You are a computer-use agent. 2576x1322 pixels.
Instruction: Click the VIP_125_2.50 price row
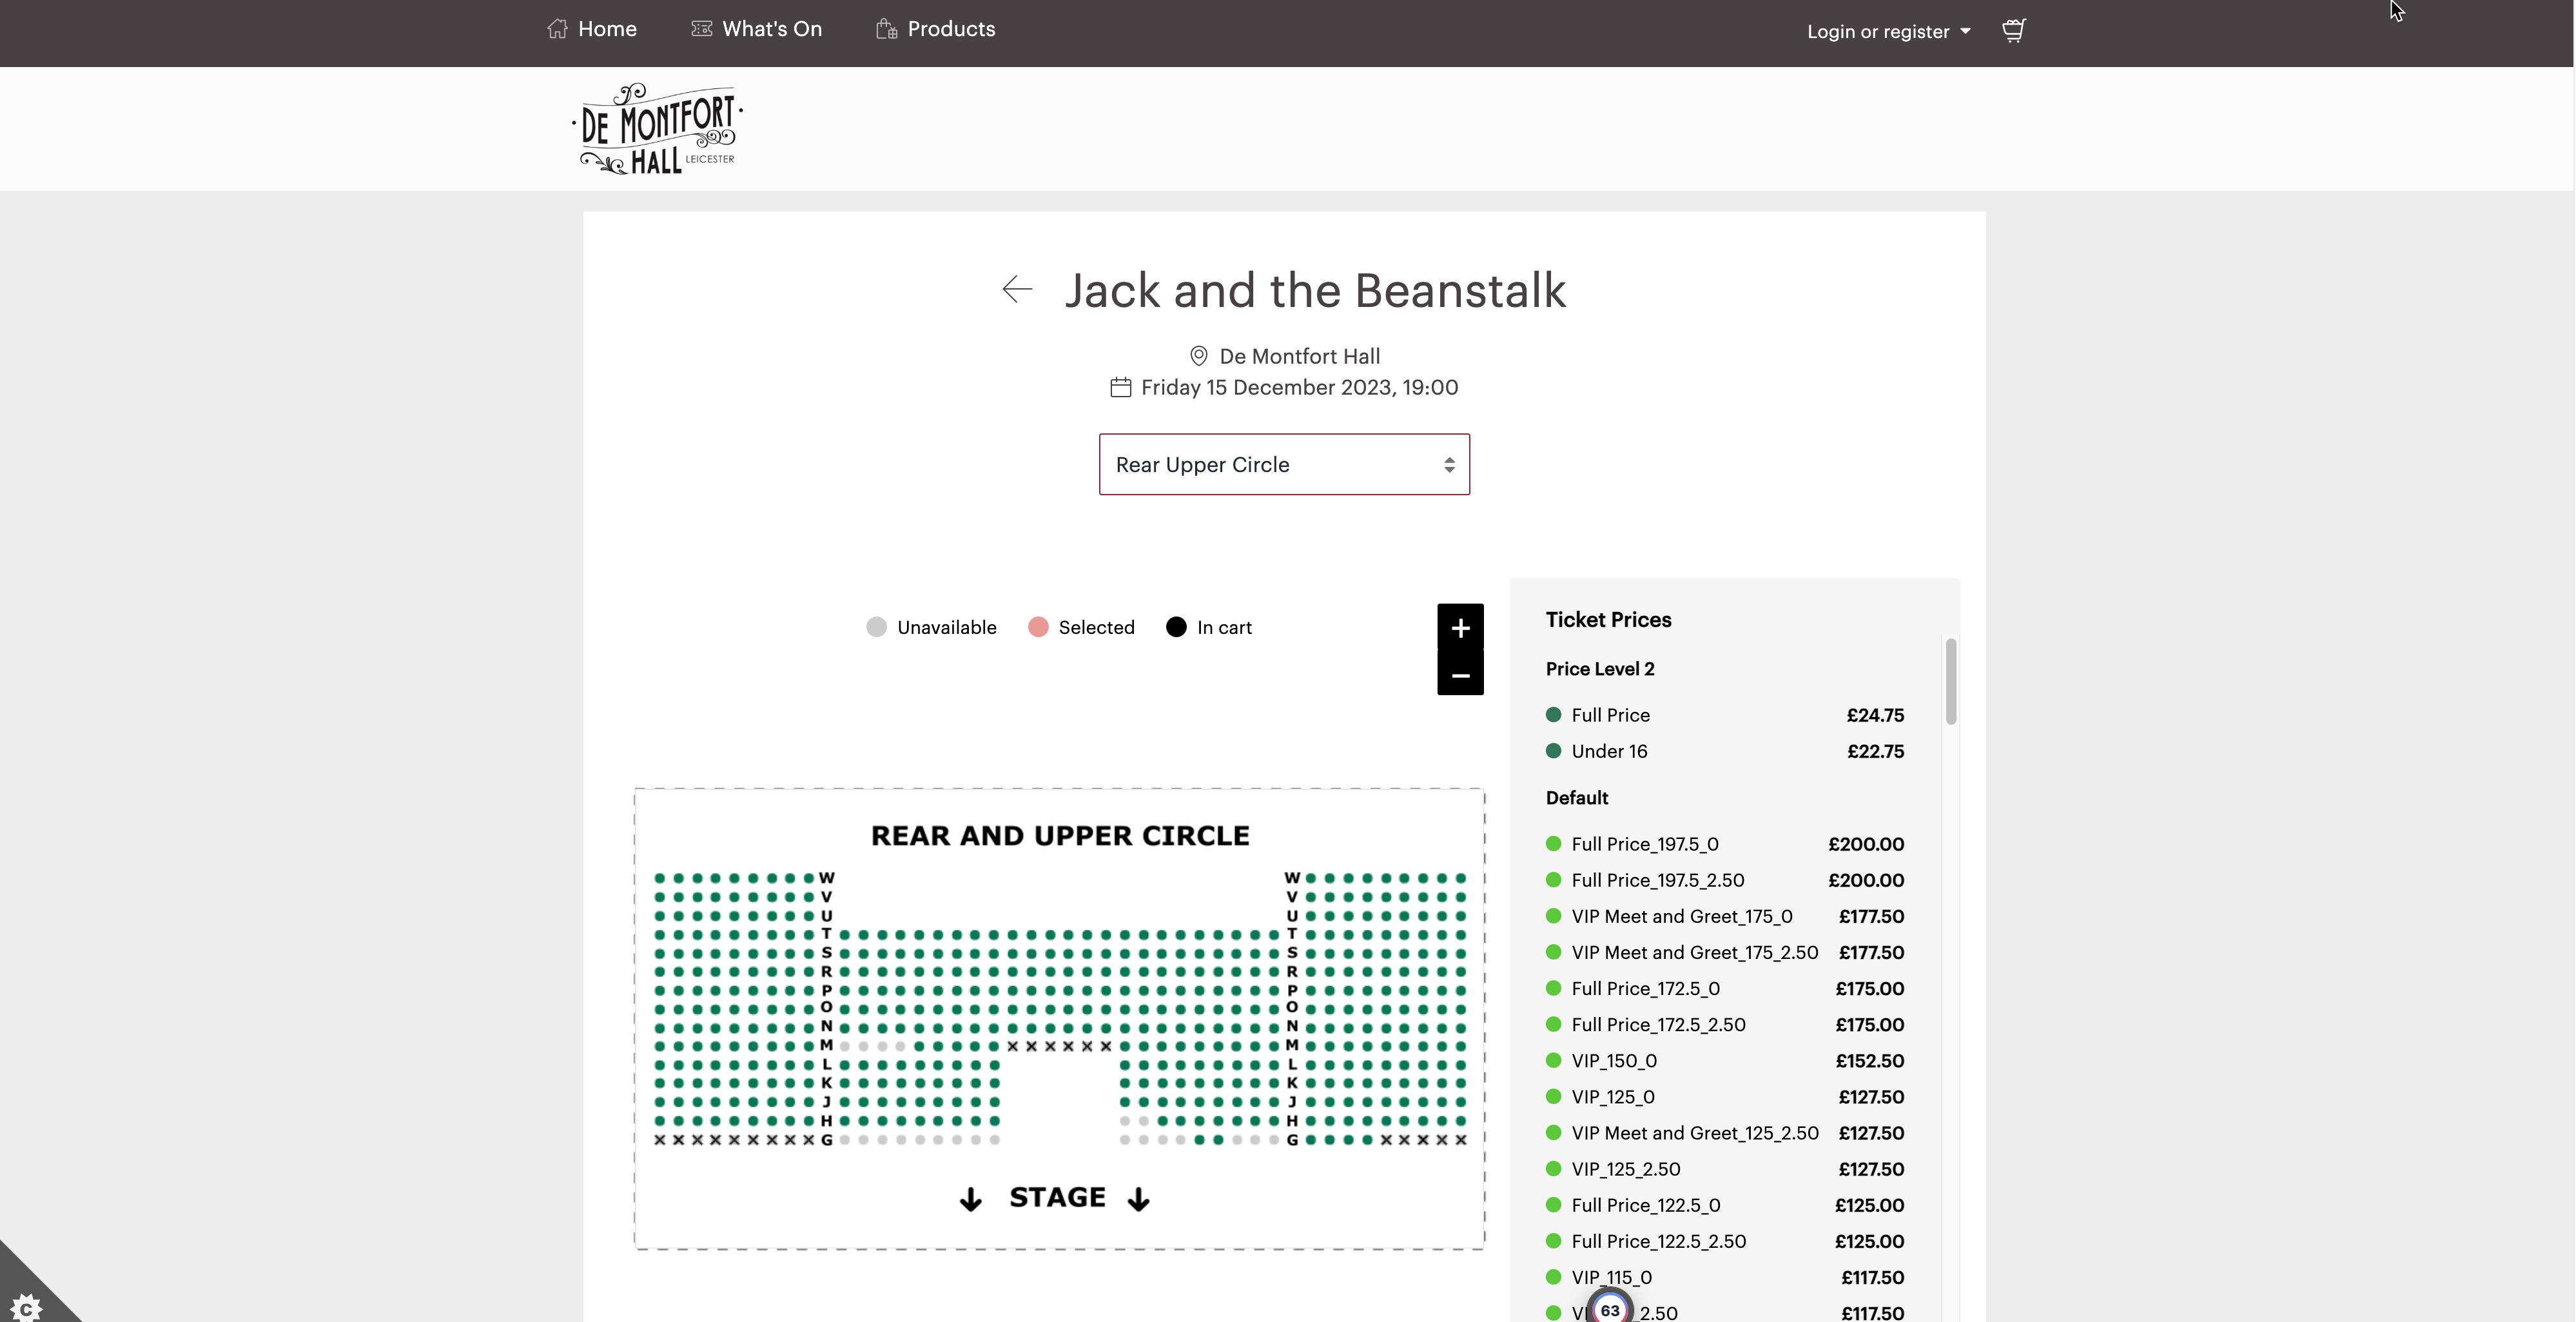[1724, 1169]
